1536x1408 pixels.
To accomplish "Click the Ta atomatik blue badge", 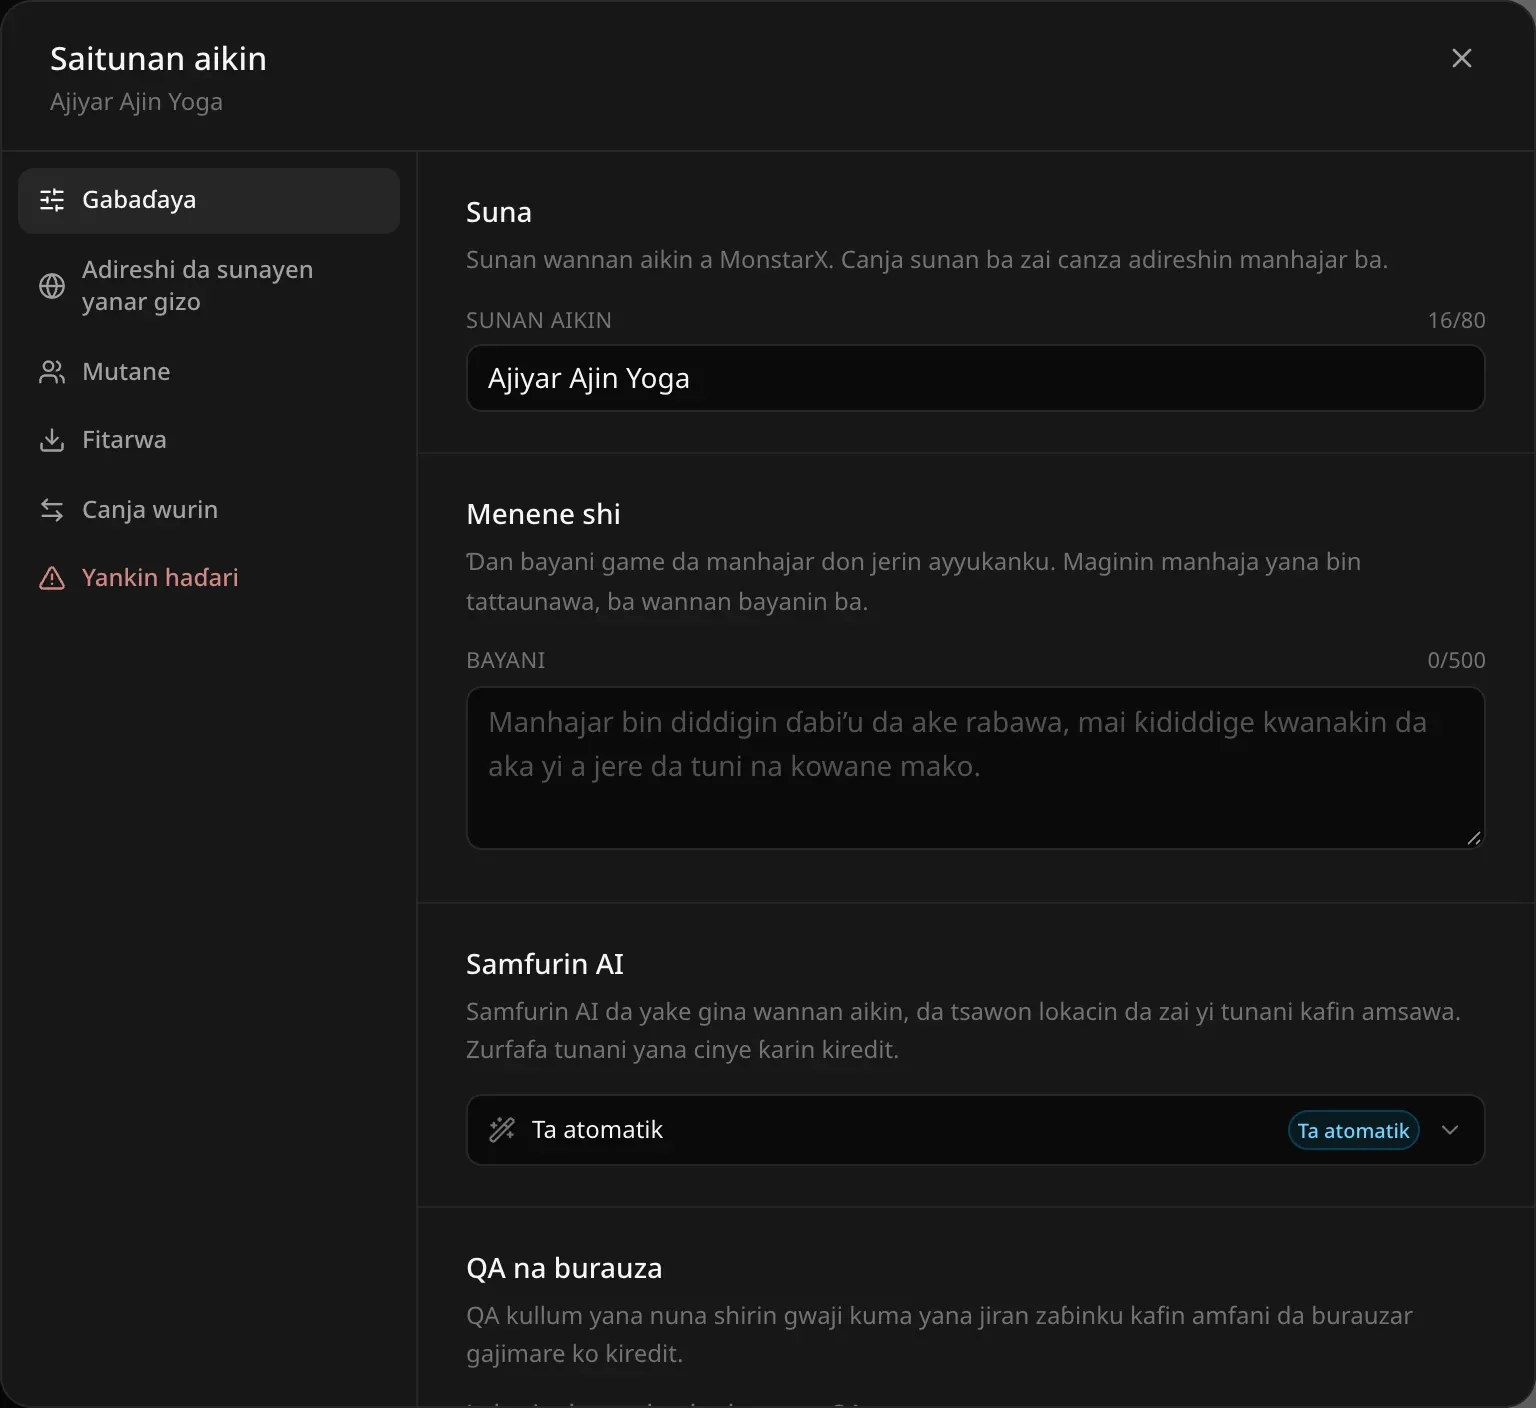I will point(1353,1130).
